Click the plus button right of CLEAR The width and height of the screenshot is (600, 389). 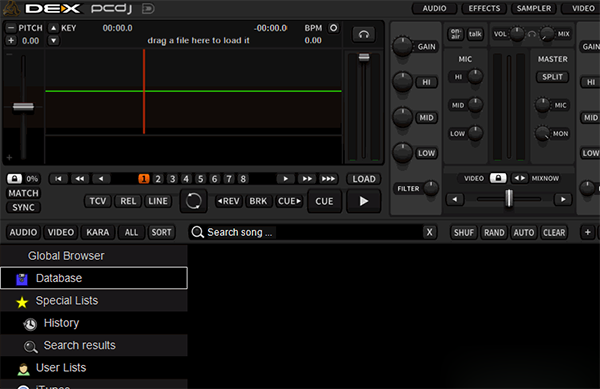point(588,232)
